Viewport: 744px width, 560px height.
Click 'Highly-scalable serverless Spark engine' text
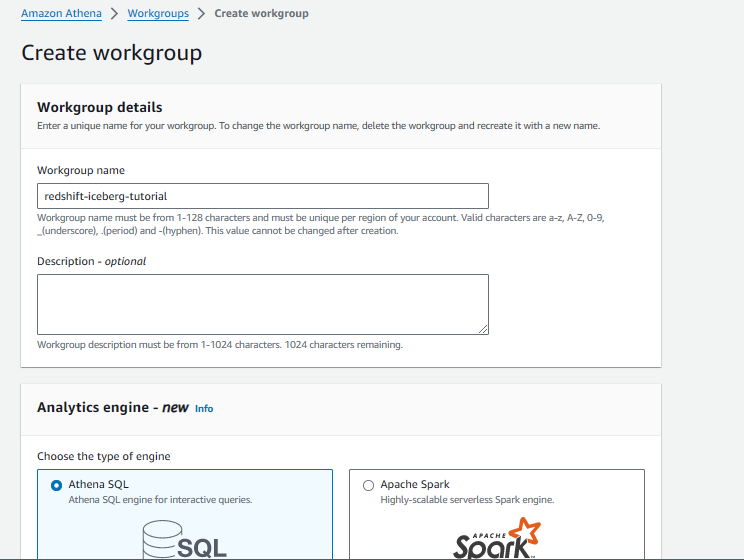tap(467, 500)
